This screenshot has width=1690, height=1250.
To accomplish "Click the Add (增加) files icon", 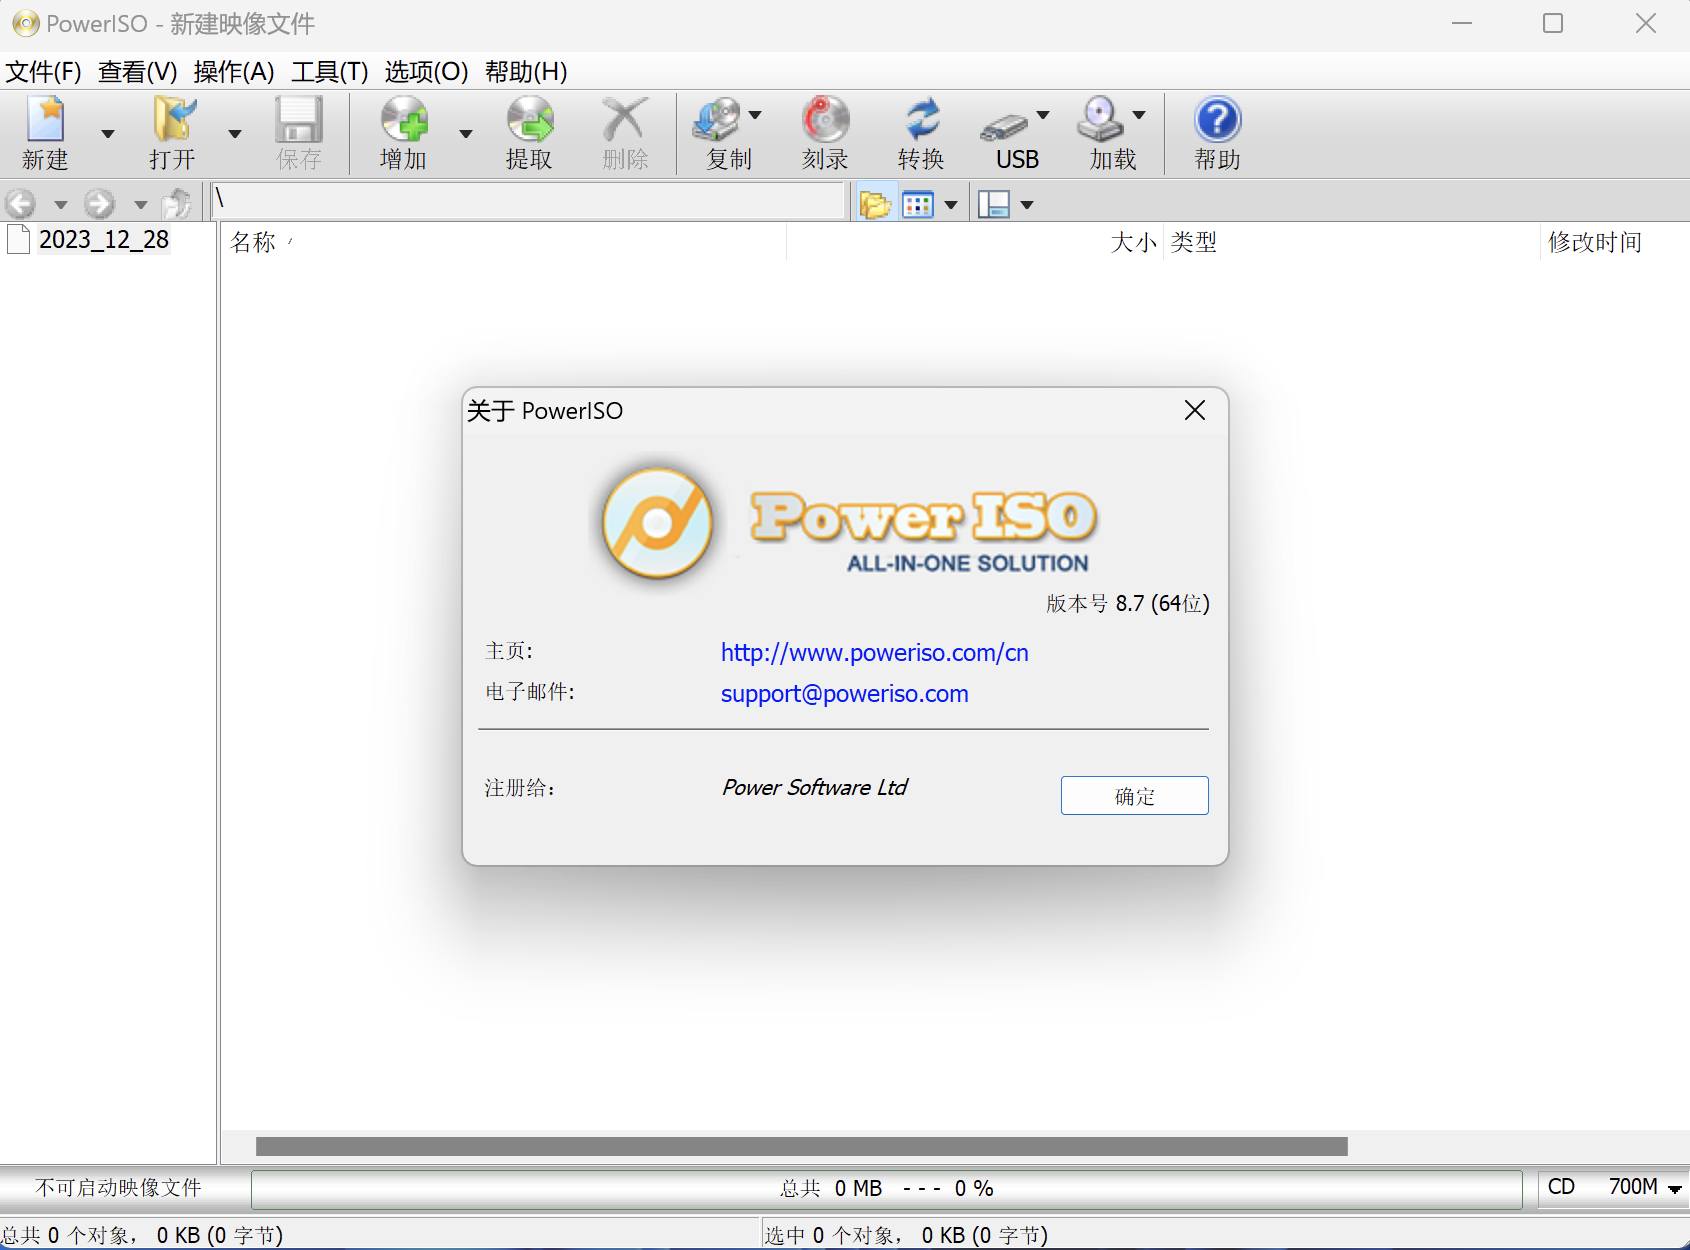I will point(404,121).
